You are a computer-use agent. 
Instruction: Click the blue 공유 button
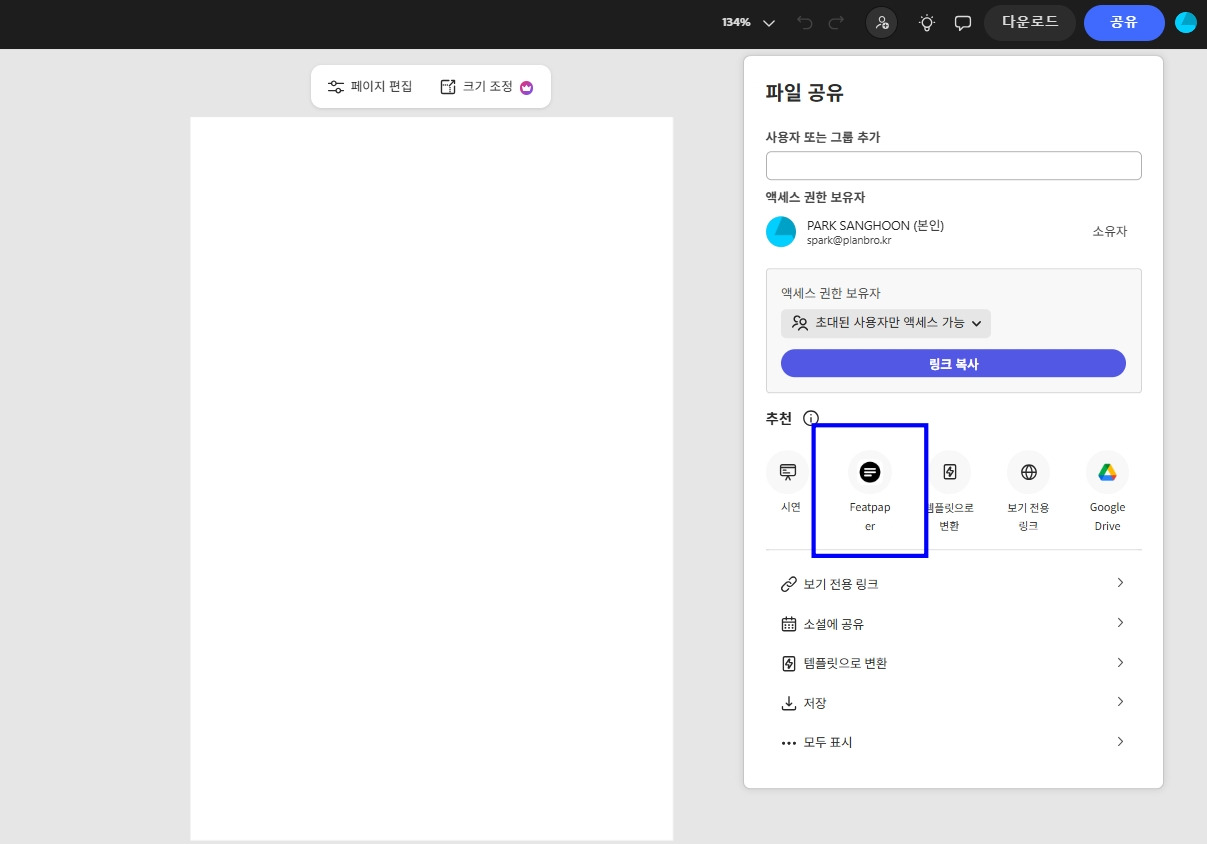1124,21
